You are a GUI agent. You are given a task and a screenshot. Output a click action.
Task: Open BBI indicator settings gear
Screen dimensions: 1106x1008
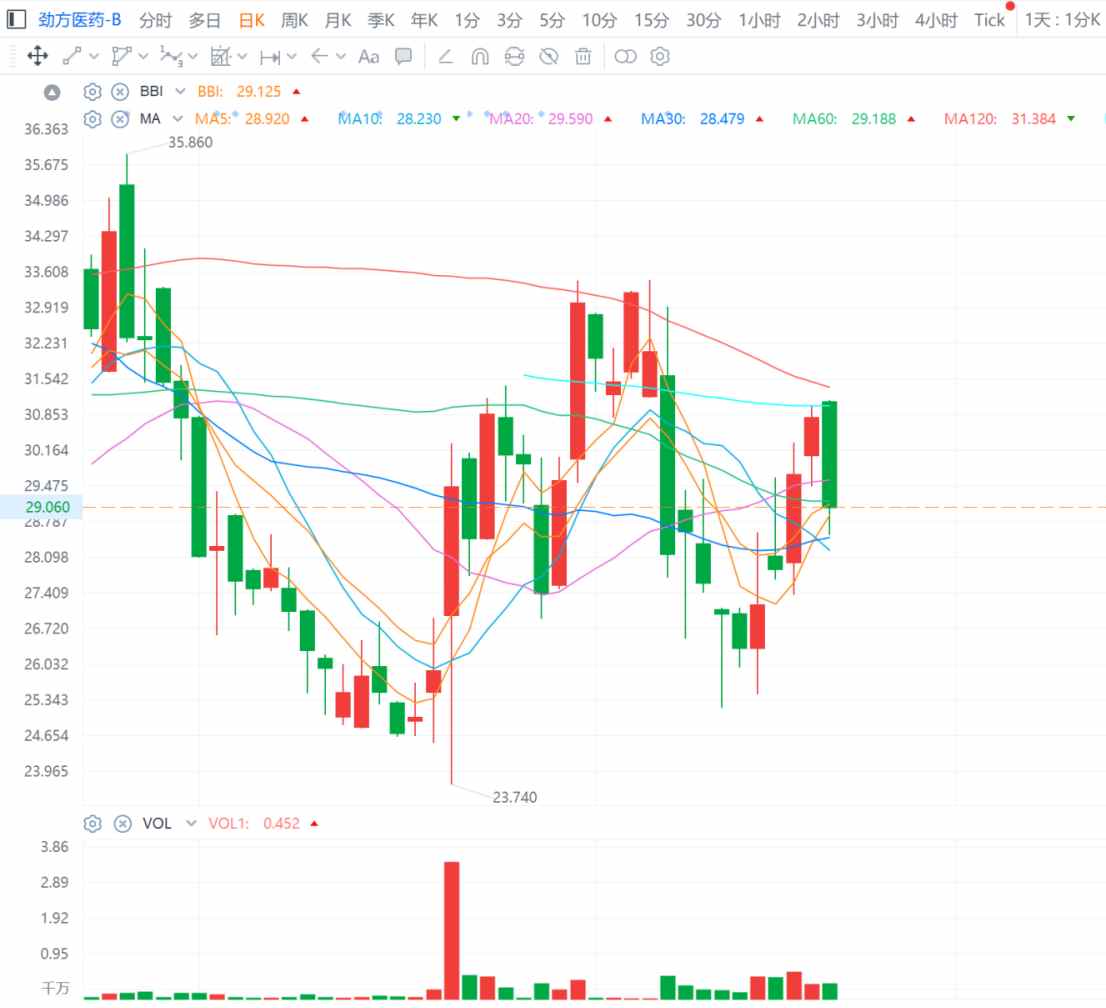(x=92, y=92)
